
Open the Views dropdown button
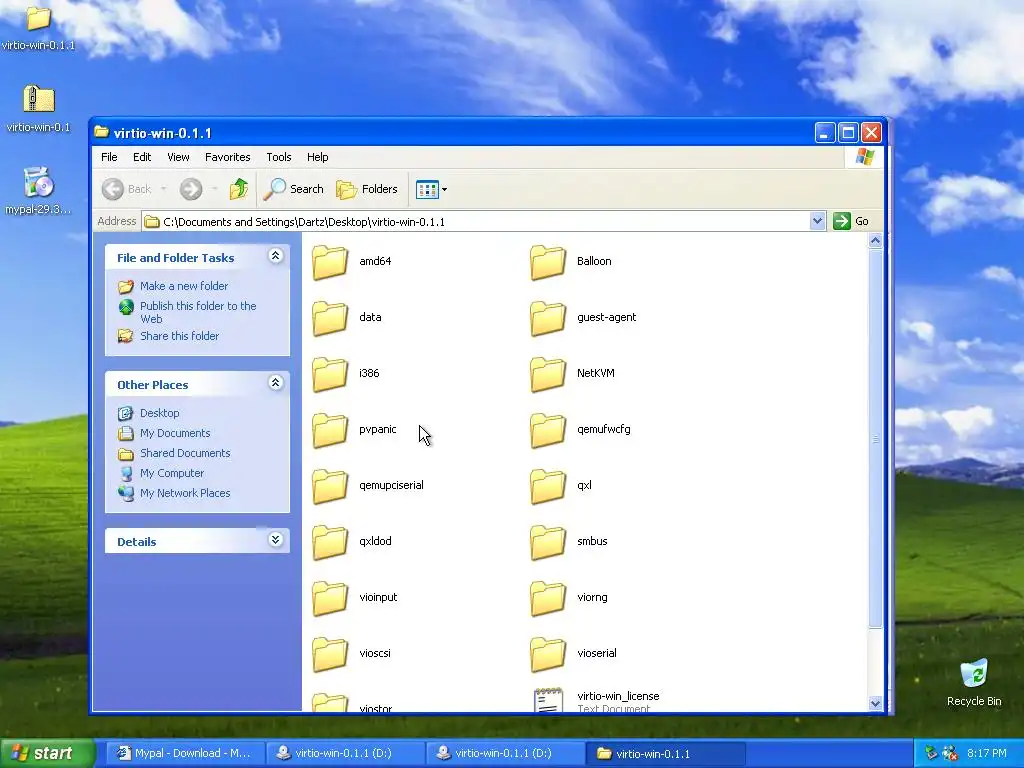[431, 189]
